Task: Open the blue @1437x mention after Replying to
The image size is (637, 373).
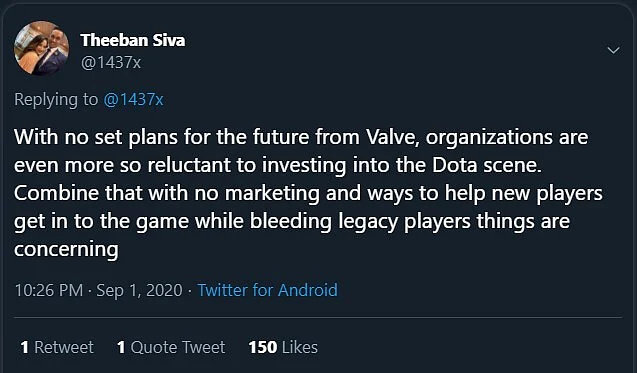Action: [x=133, y=100]
